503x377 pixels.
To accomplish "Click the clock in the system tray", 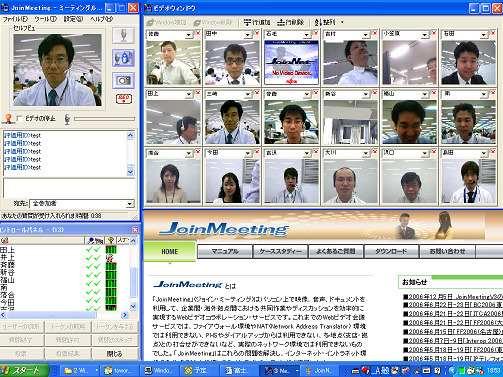I will tap(493, 370).
